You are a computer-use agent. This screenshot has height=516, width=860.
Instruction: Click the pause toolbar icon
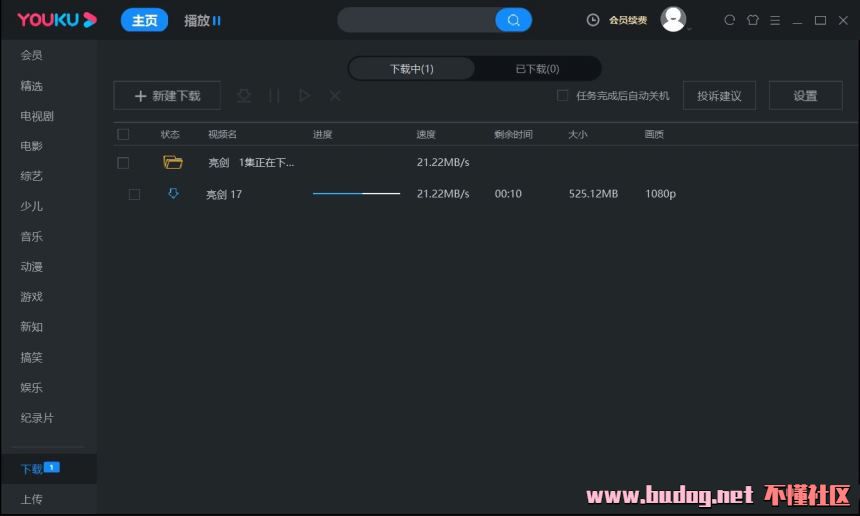tap(274, 96)
